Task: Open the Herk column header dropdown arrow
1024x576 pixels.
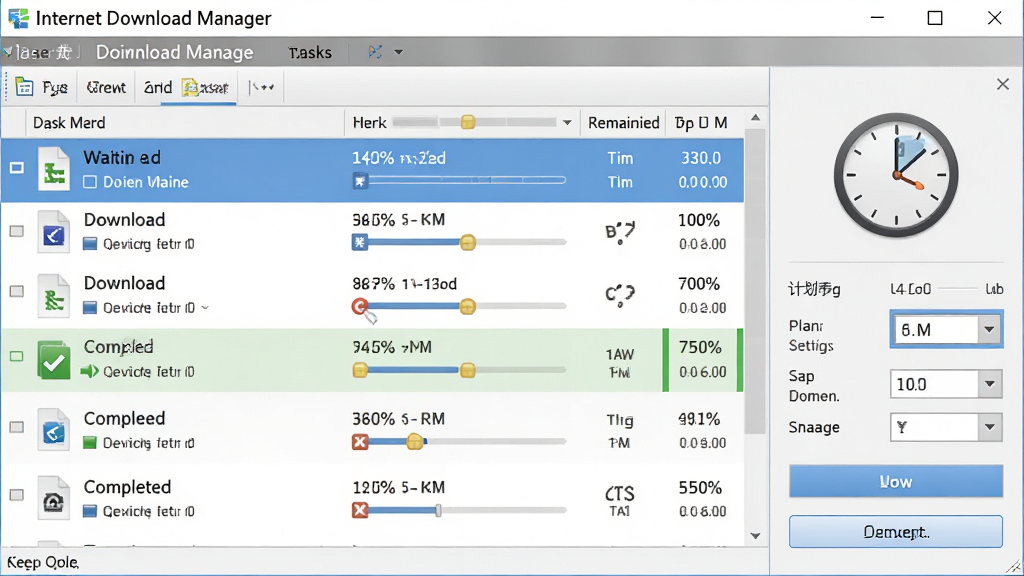Action: [x=567, y=123]
